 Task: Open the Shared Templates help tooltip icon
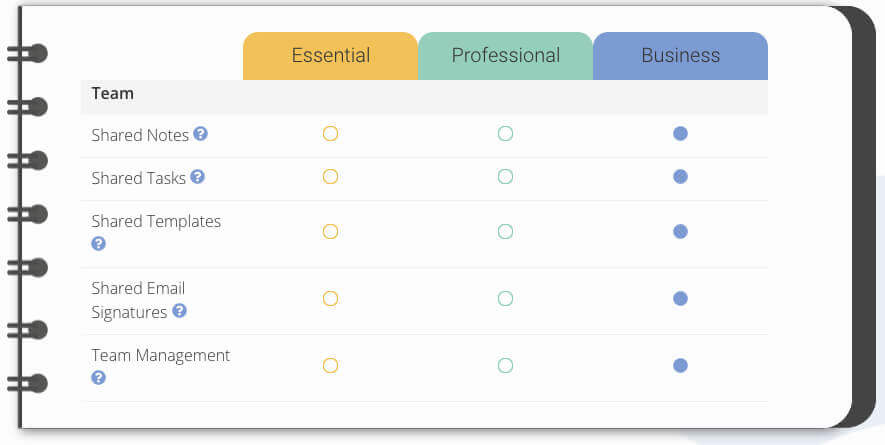click(99, 244)
